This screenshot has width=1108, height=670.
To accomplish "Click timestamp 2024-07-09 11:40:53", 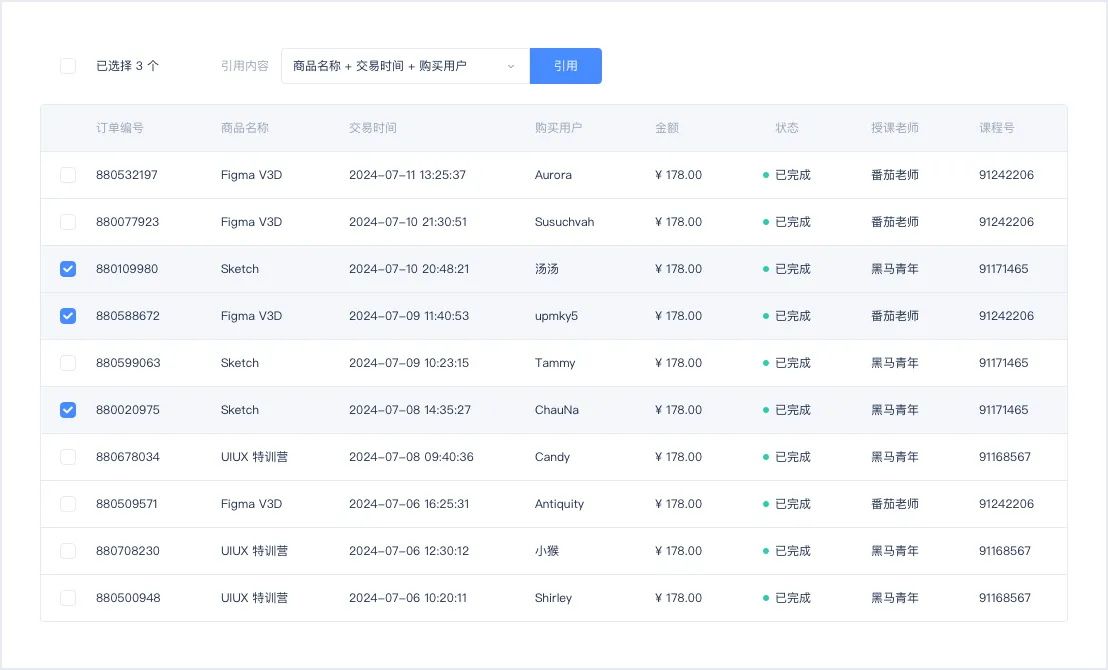I will coord(409,316).
